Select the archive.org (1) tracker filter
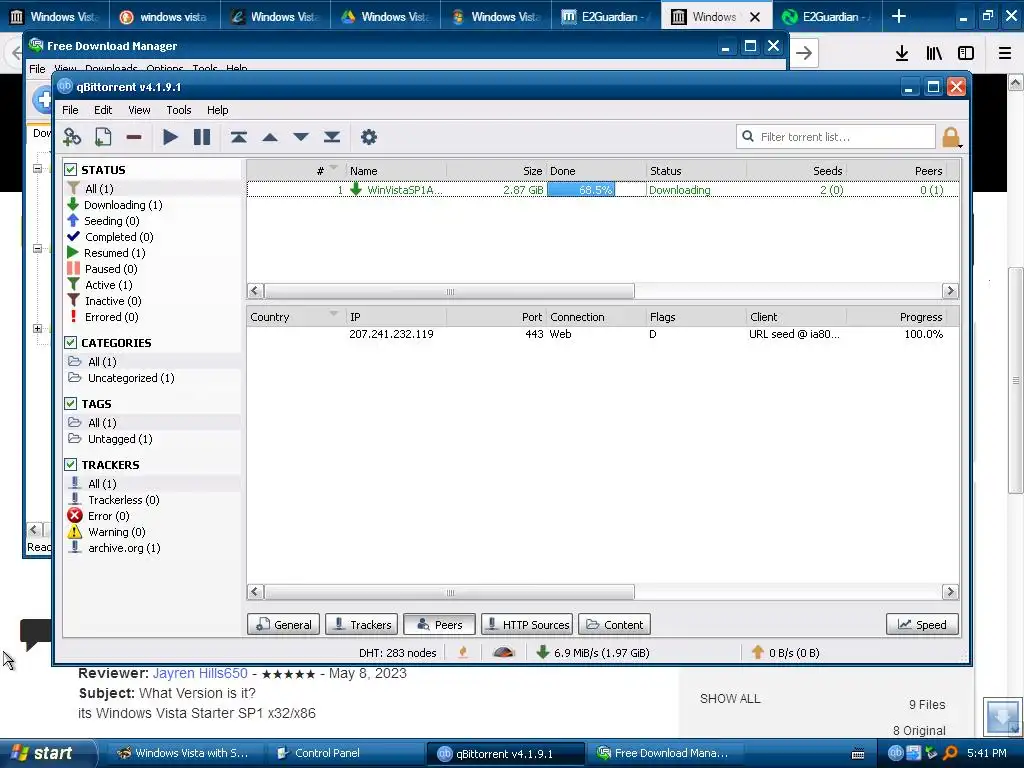The height and width of the screenshot is (768, 1024). (124, 548)
